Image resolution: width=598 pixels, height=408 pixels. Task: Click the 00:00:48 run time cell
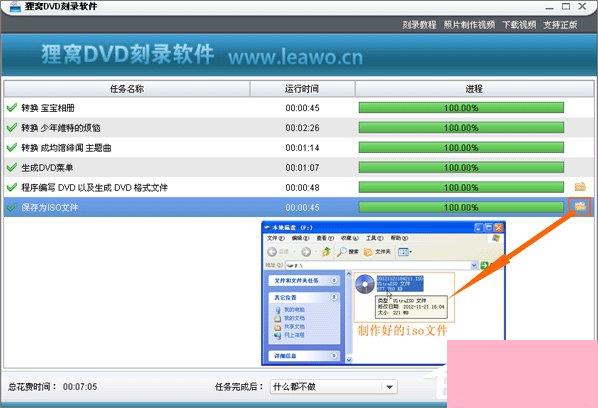point(302,187)
